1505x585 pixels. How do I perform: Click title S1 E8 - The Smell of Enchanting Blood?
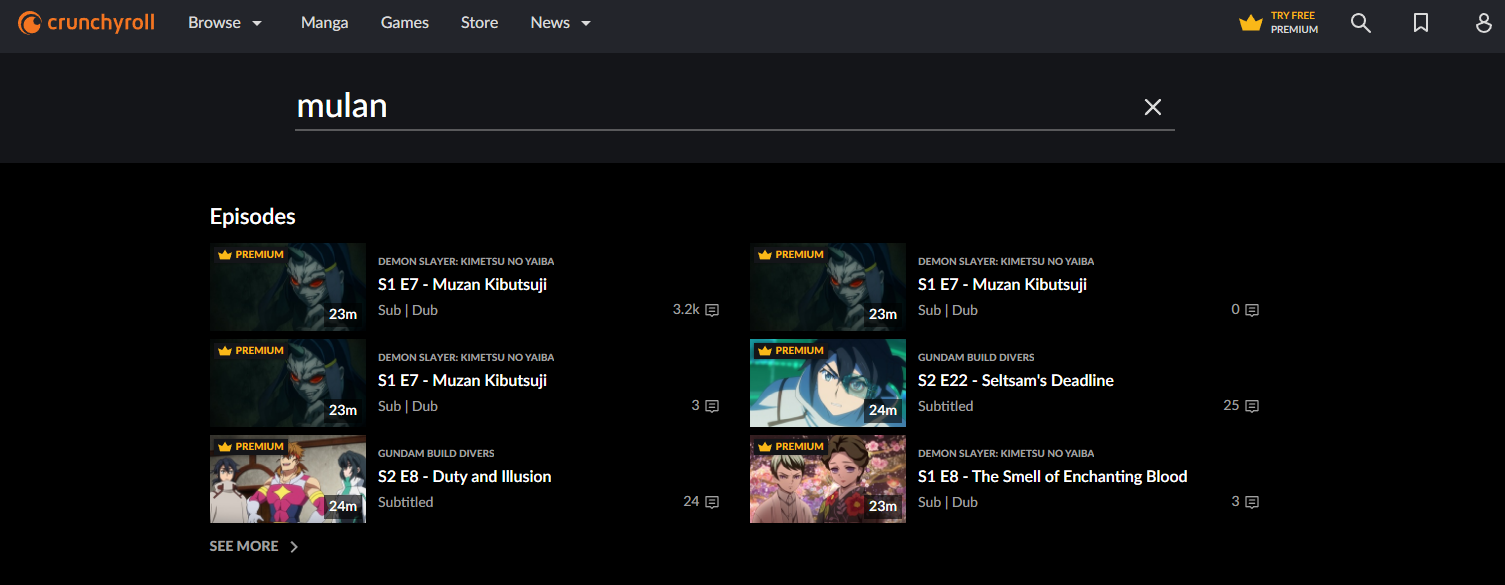click(x=1053, y=476)
